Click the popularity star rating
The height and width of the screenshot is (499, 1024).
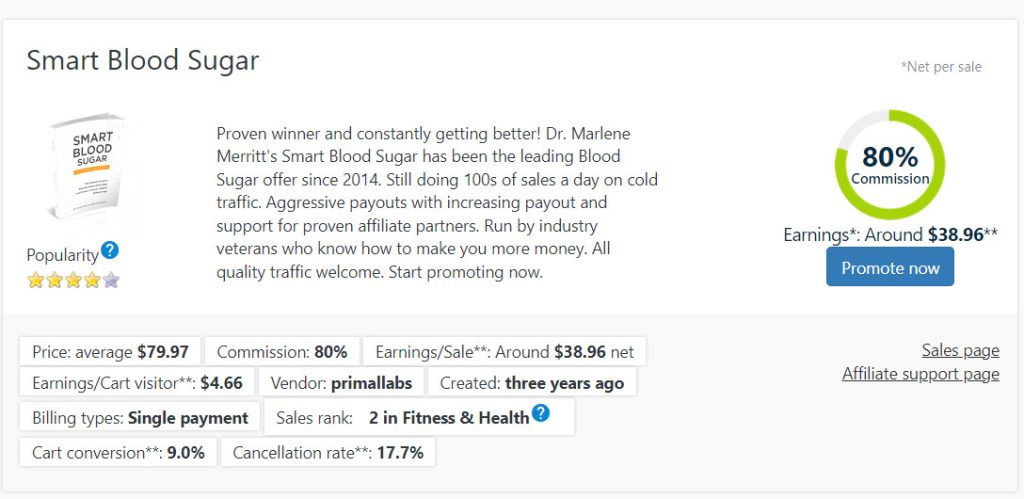pos(73,280)
